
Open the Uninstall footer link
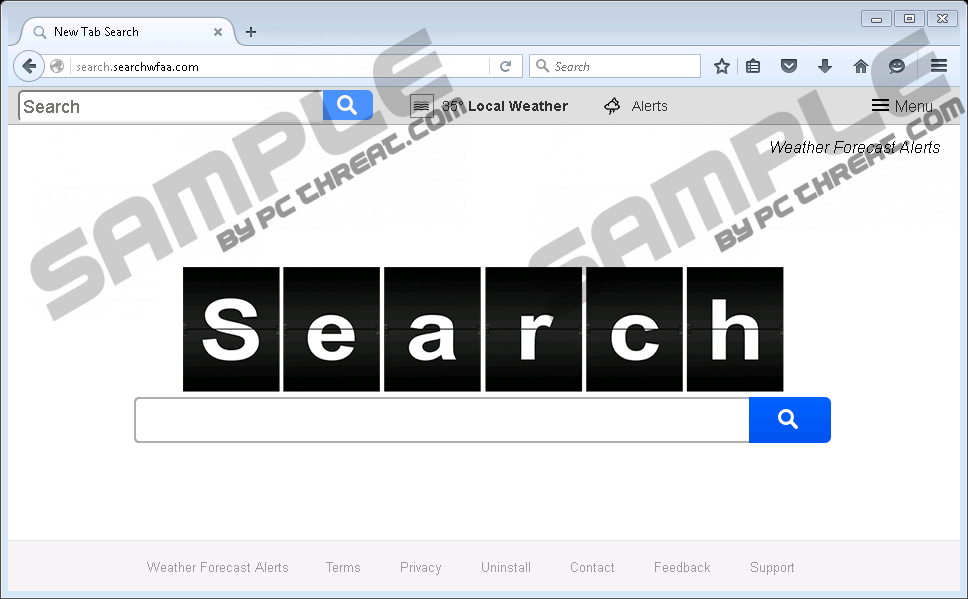(506, 567)
